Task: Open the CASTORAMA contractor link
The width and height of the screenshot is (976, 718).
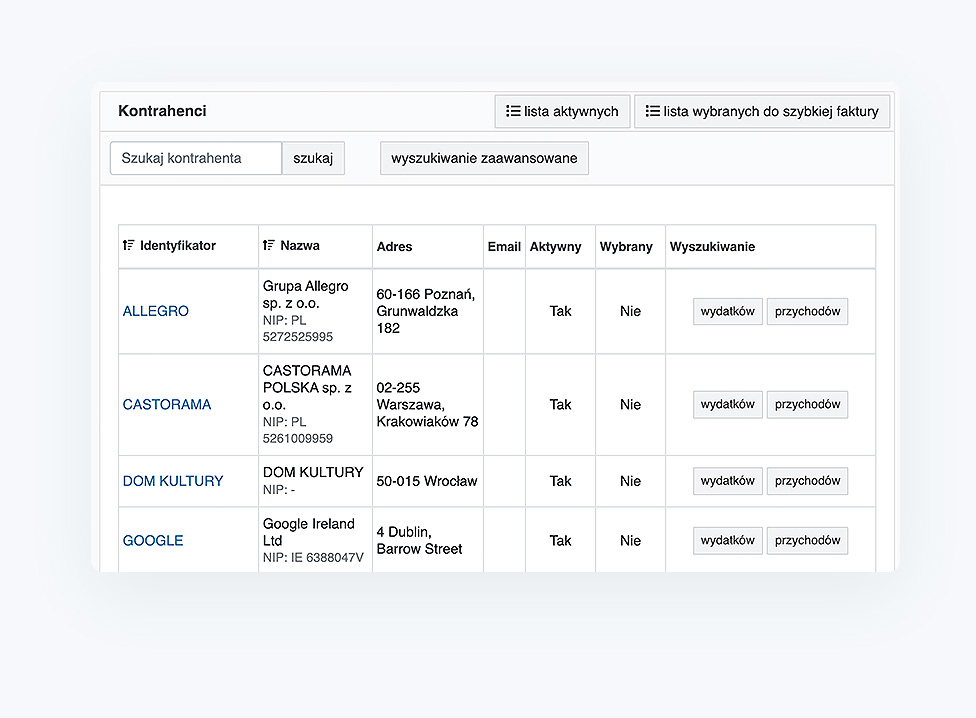Action: point(167,404)
